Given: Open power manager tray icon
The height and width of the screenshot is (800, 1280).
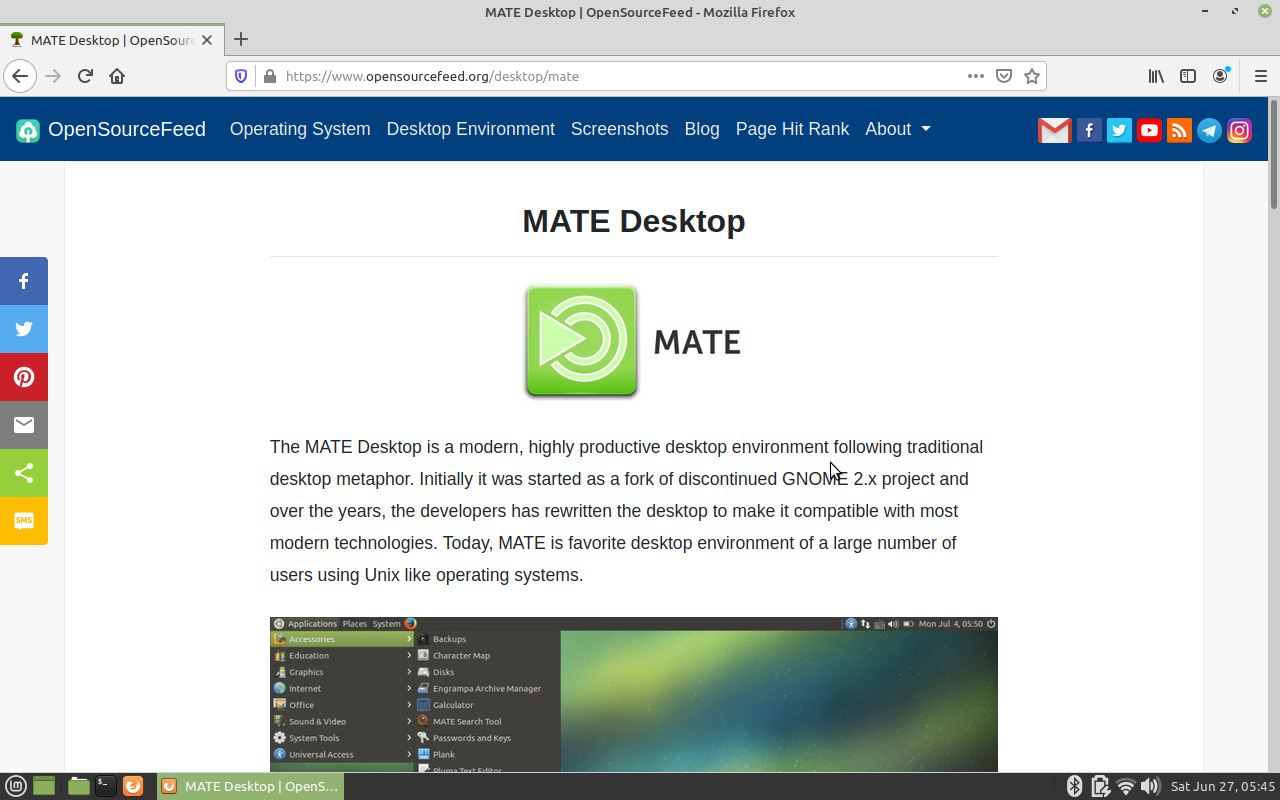Looking at the screenshot, I should click(1101, 786).
